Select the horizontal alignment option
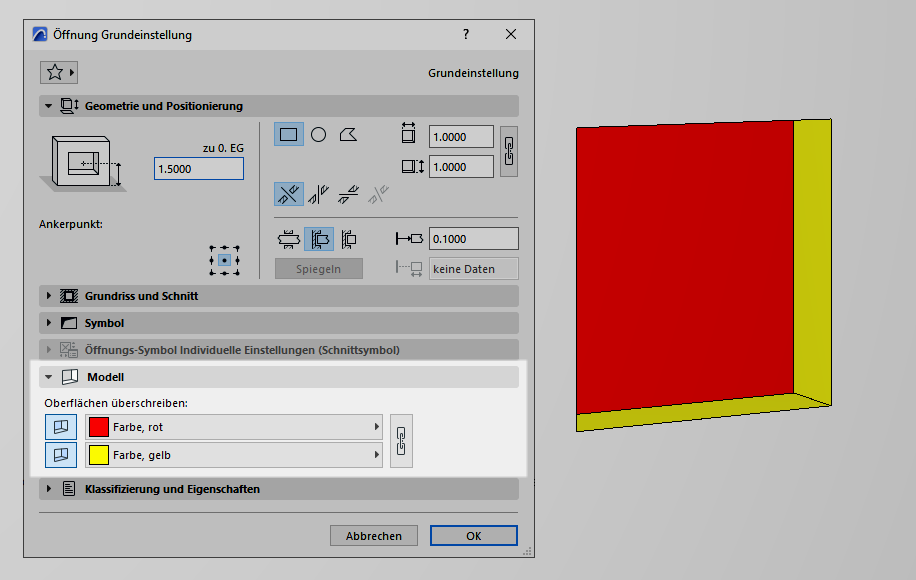The width and height of the screenshot is (916, 580). pos(348,194)
